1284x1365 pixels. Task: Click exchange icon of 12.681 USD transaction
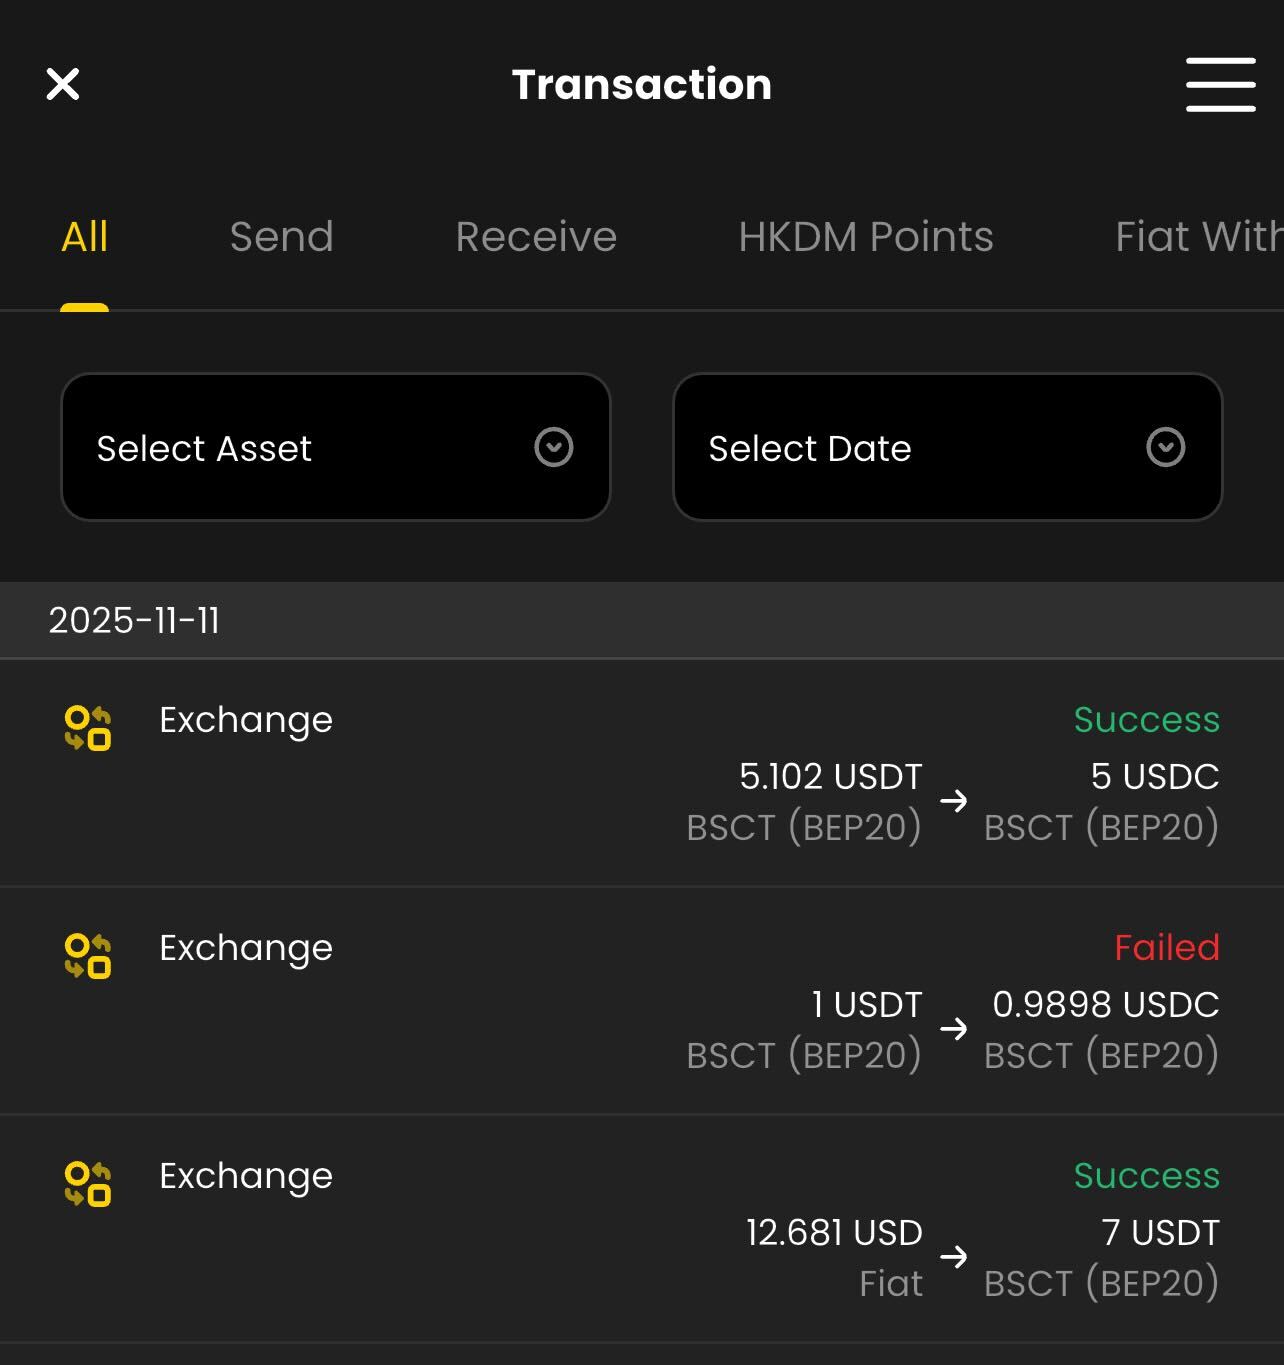point(88,1183)
